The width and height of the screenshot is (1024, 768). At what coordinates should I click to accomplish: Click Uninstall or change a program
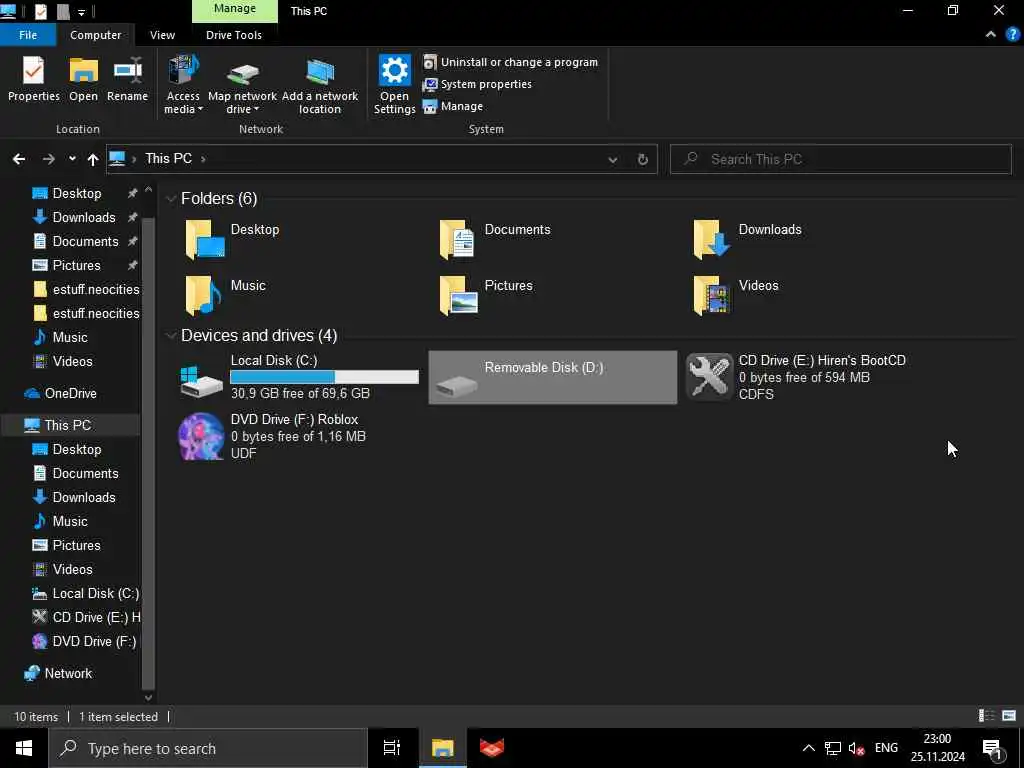click(511, 62)
